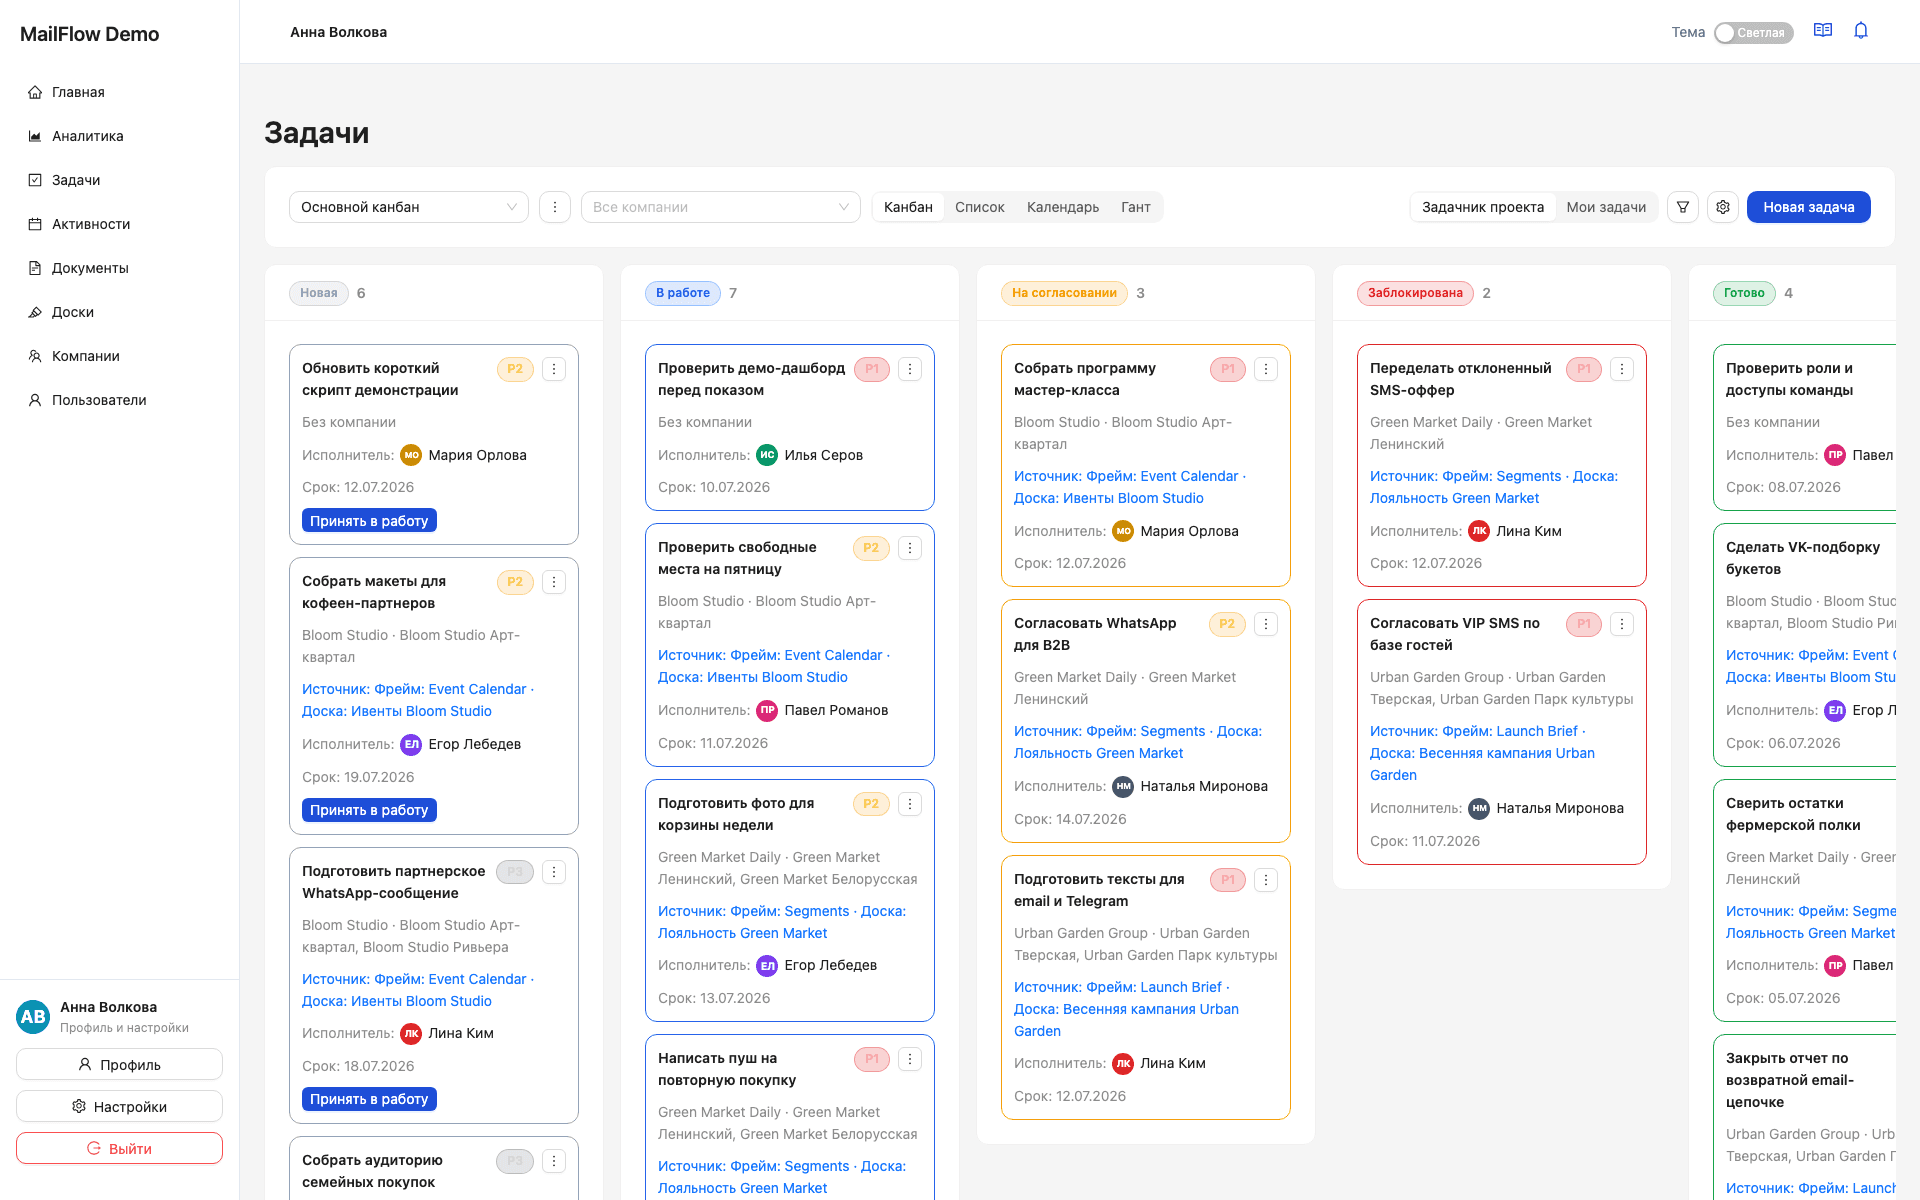Image resolution: width=1920 pixels, height=1200 pixels.
Task: Click the АВ user avatar in sidebar
Action: click(x=33, y=1017)
